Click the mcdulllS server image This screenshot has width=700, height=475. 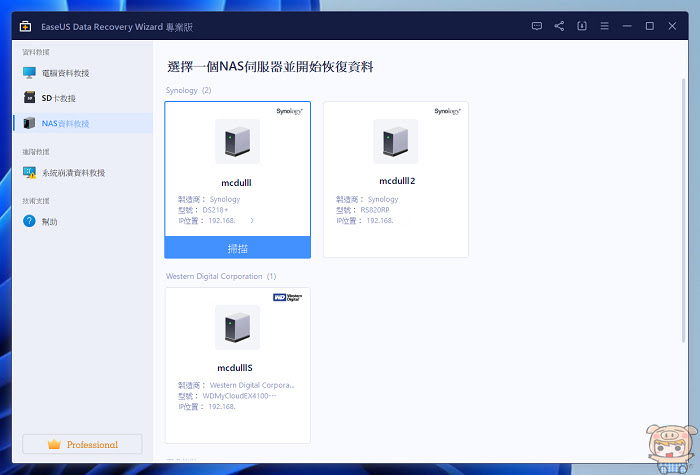(x=238, y=327)
